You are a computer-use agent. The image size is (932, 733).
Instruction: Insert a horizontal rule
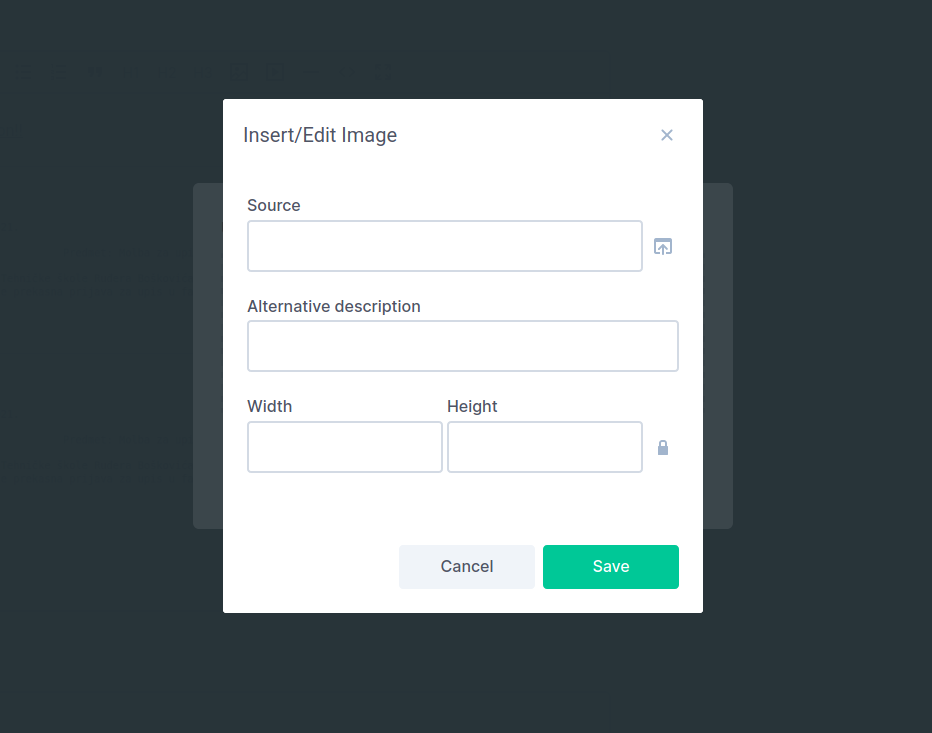click(311, 72)
